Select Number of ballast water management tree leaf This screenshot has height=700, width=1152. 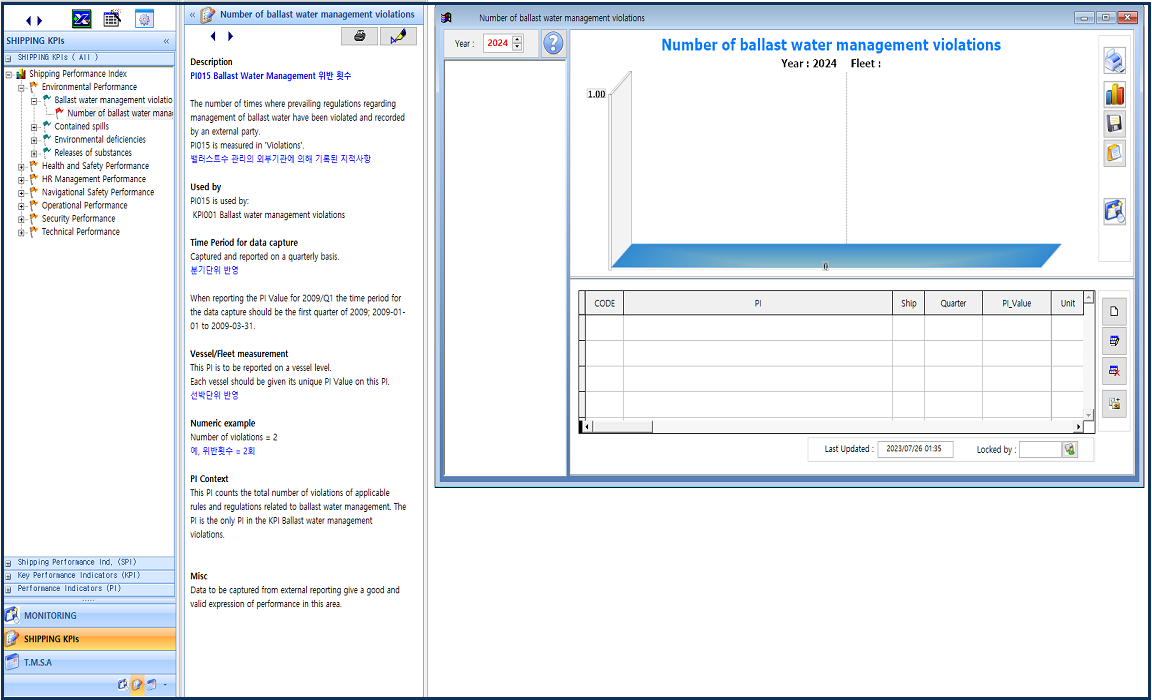(x=120, y=113)
